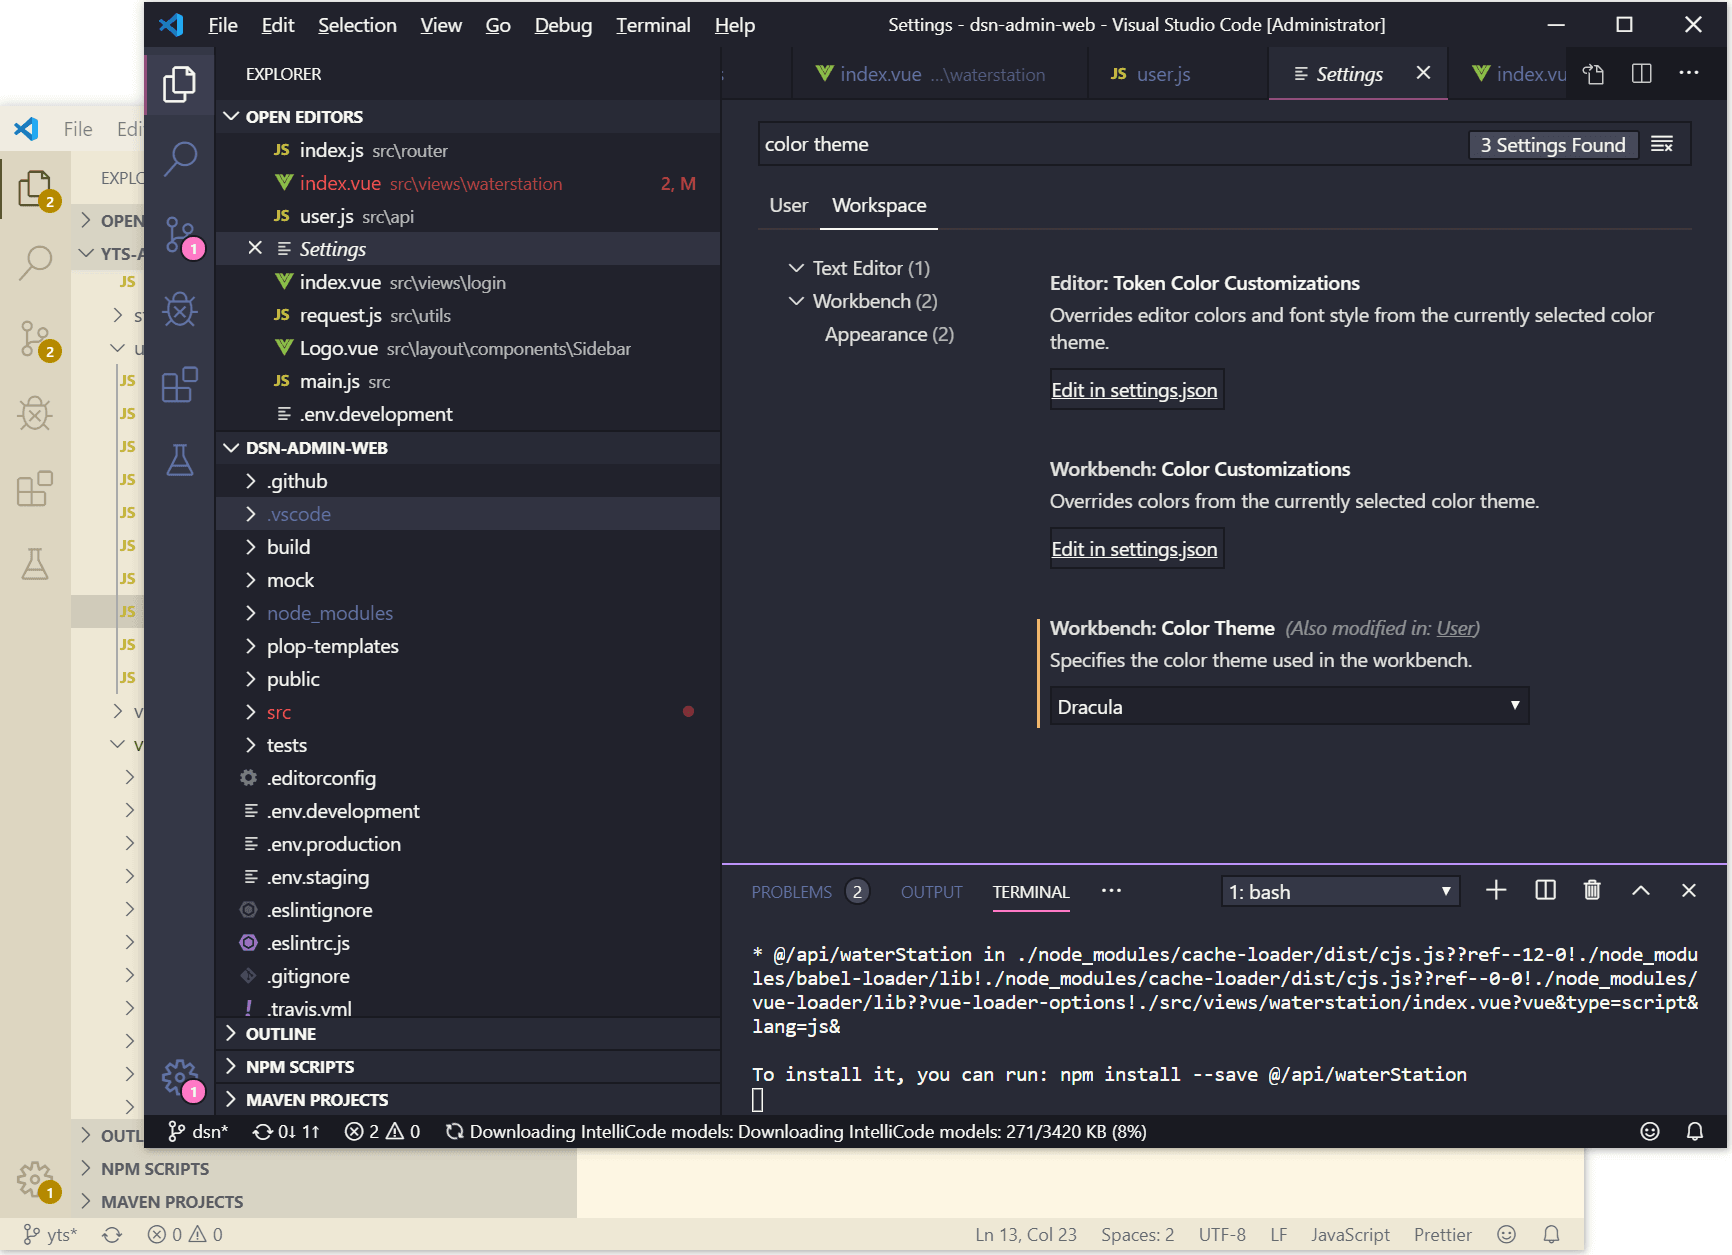Open the Run and Debug view

coord(180,310)
